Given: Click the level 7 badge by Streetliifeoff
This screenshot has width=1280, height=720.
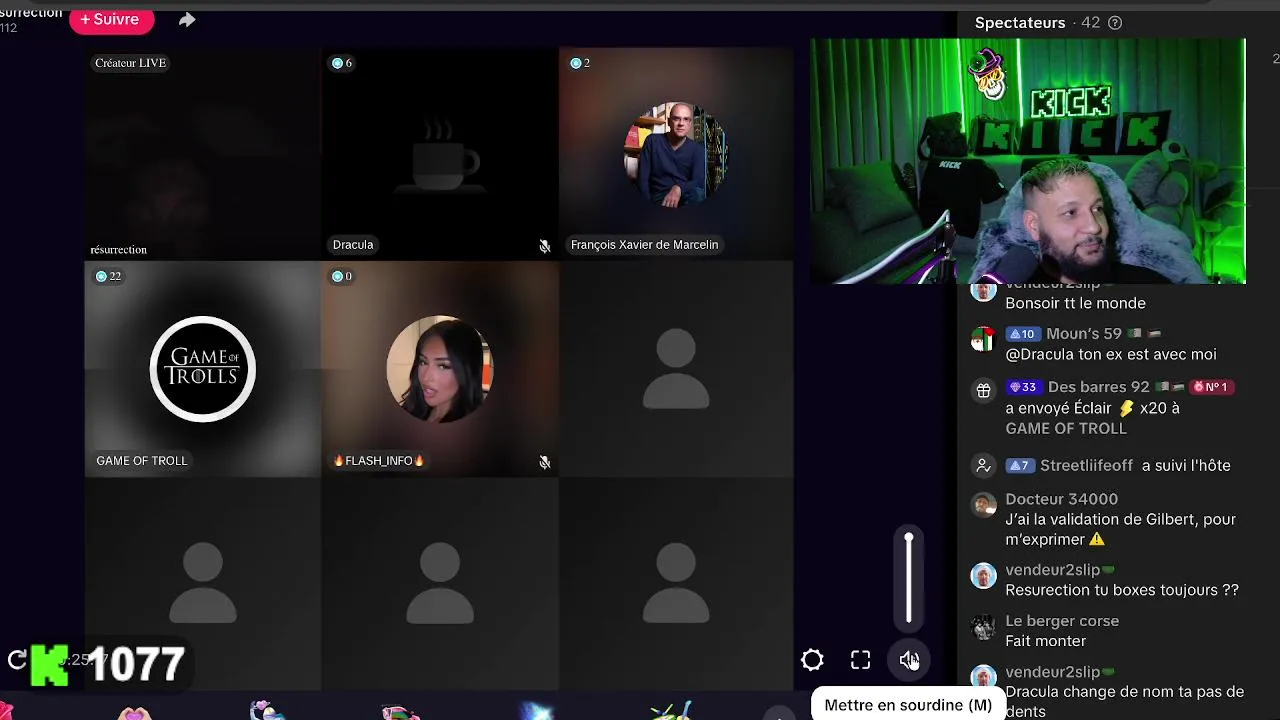Looking at the screenshot, I should pyautogui.click(x=1019, y=466).
